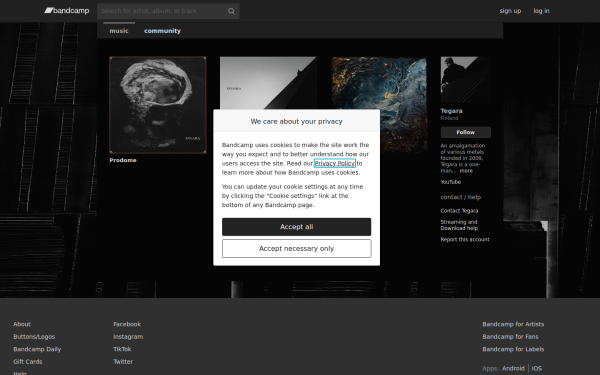Click the Accept all button

297,227
